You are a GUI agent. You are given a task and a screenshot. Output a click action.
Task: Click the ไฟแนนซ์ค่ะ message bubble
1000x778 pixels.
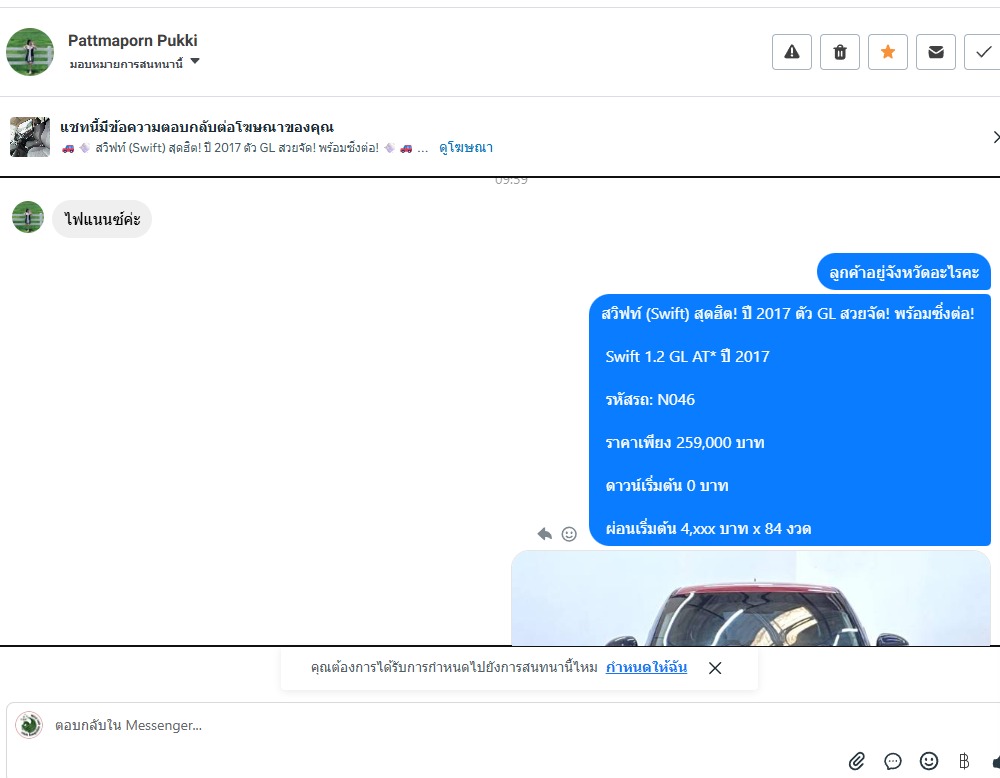[x=102, y=219]
